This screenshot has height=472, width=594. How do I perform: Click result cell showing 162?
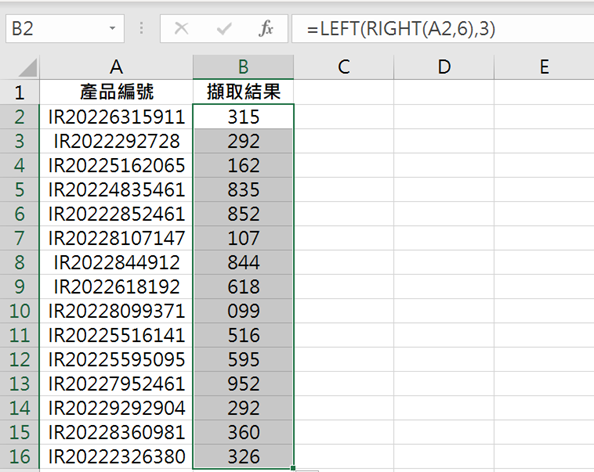click(243, 165)
